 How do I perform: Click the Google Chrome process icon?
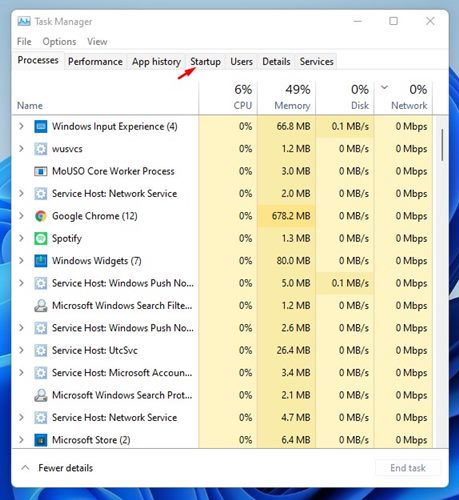pyautogui.click(x=41, y=216)
